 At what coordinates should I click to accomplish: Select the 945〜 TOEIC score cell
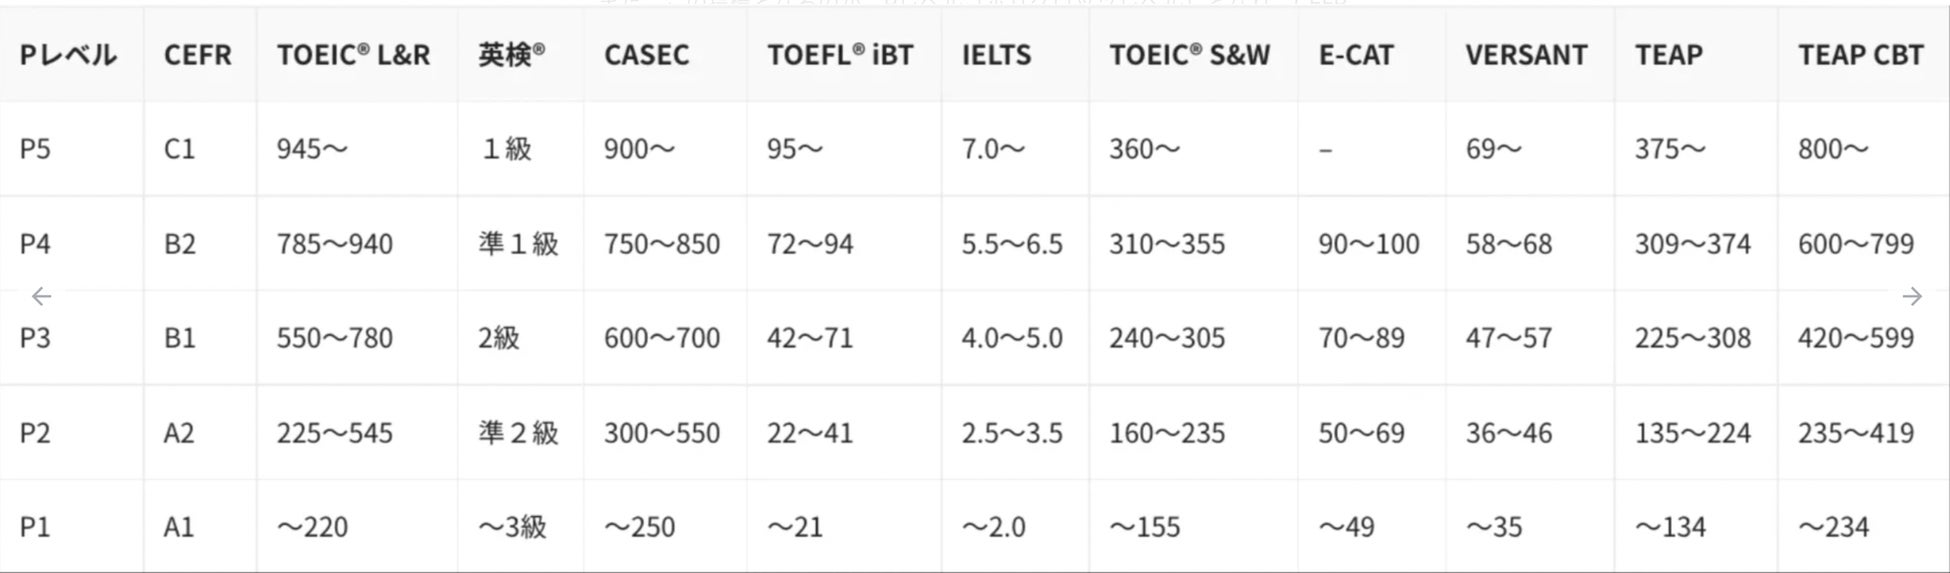[312, 149]
